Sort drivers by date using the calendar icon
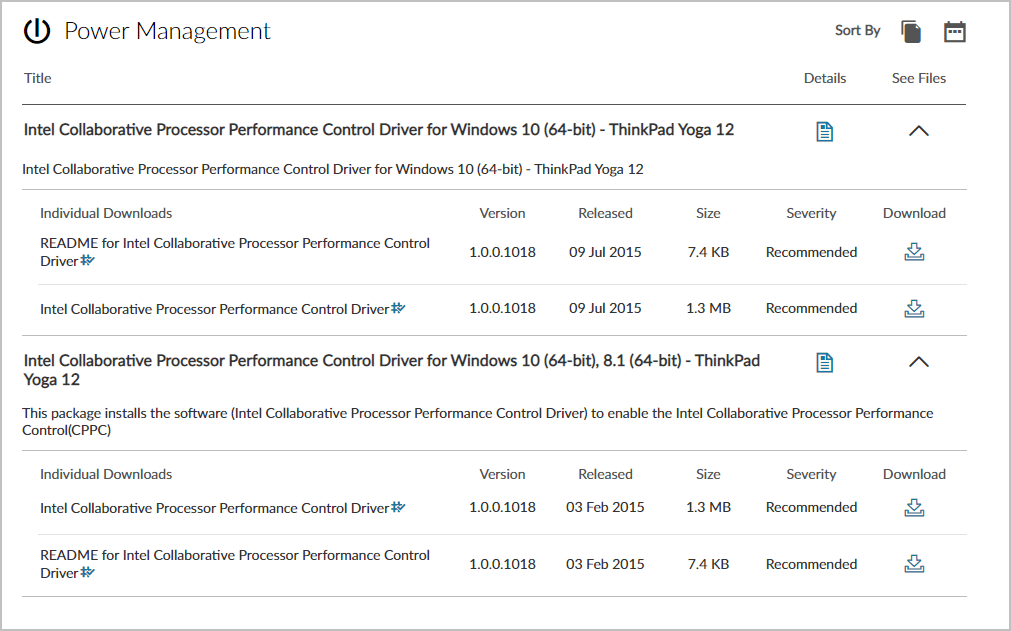1011x631 pixels. point(954,31)
